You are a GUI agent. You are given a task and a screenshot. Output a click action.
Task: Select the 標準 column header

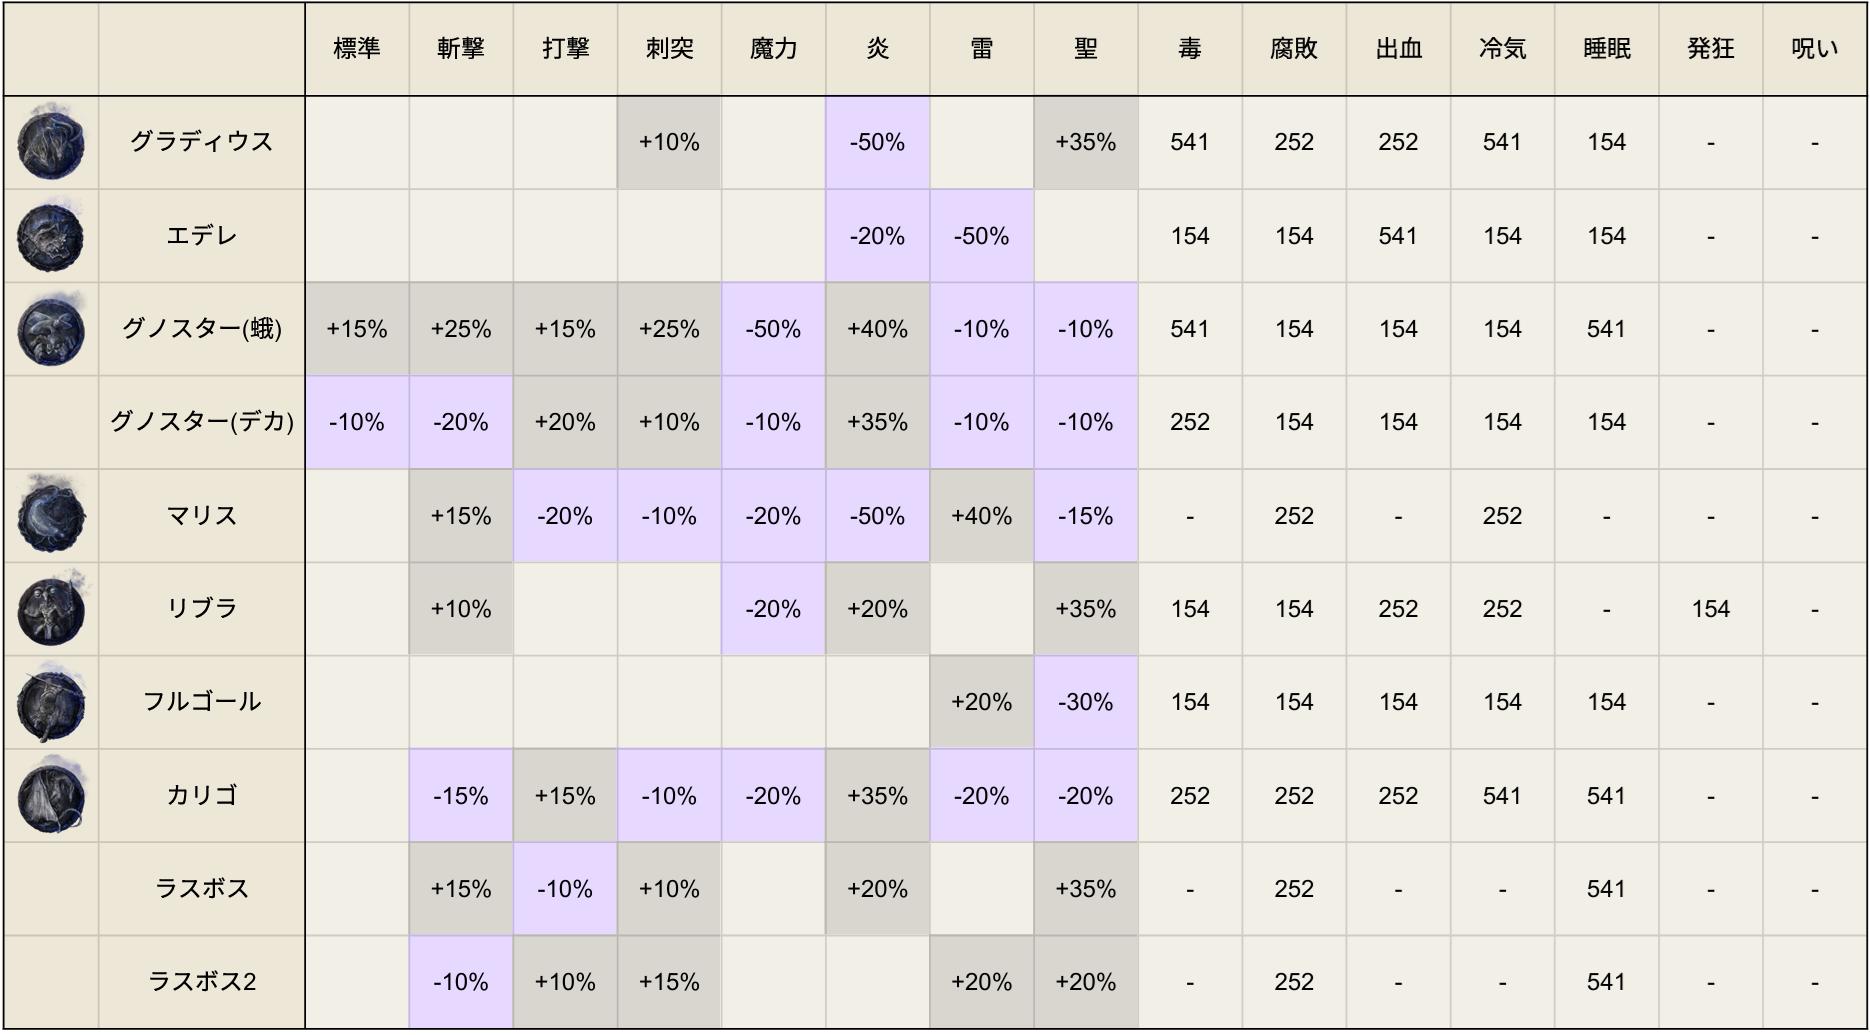point(357,49)
